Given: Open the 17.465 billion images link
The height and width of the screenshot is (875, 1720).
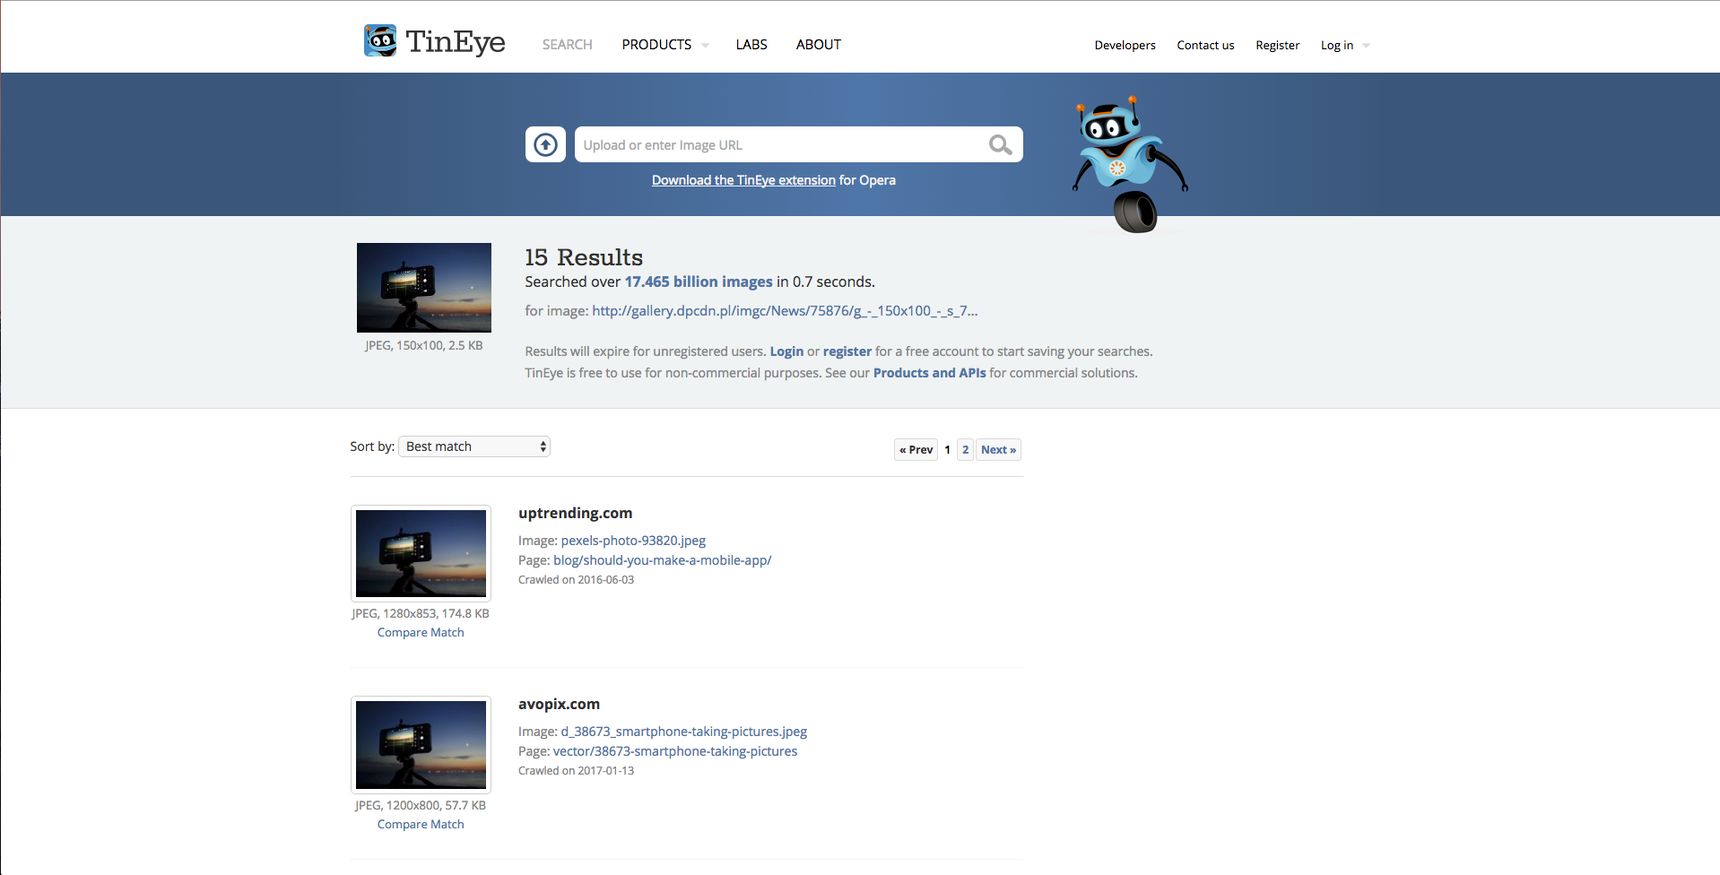Looking at the screenshot, I should click(x=698, y=282).
